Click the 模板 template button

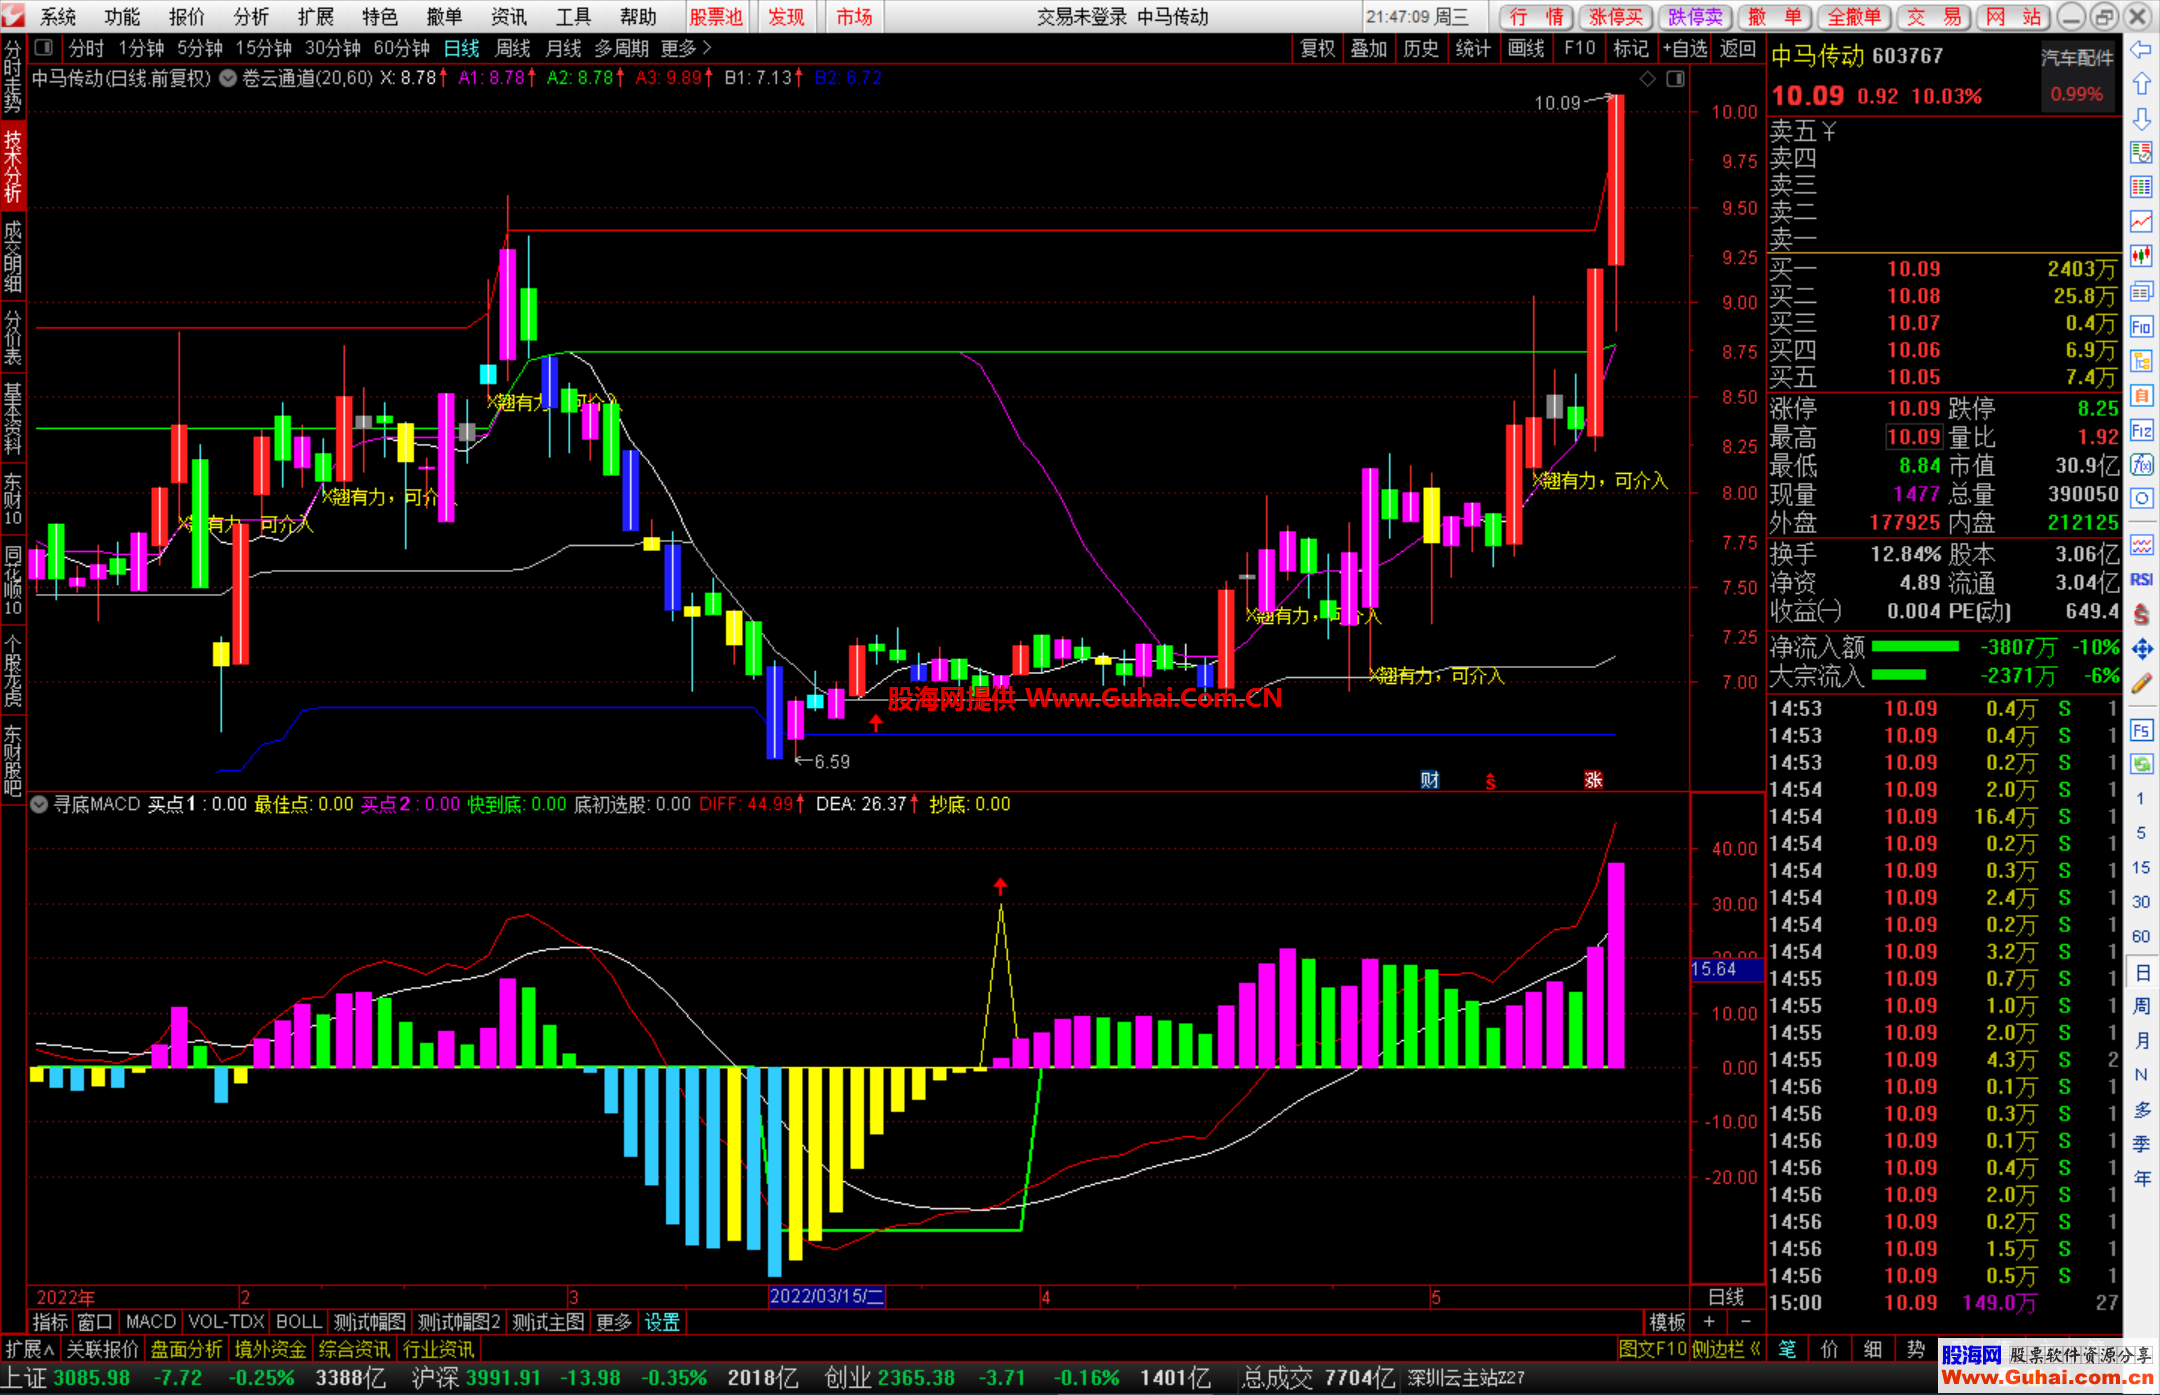pos(1667,1322)
